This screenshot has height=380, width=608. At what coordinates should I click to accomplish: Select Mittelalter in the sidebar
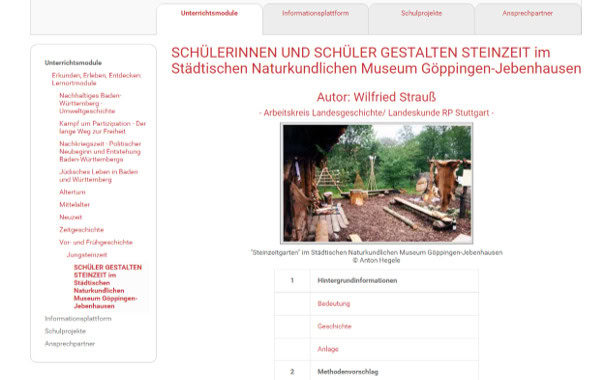coord(74,204)
